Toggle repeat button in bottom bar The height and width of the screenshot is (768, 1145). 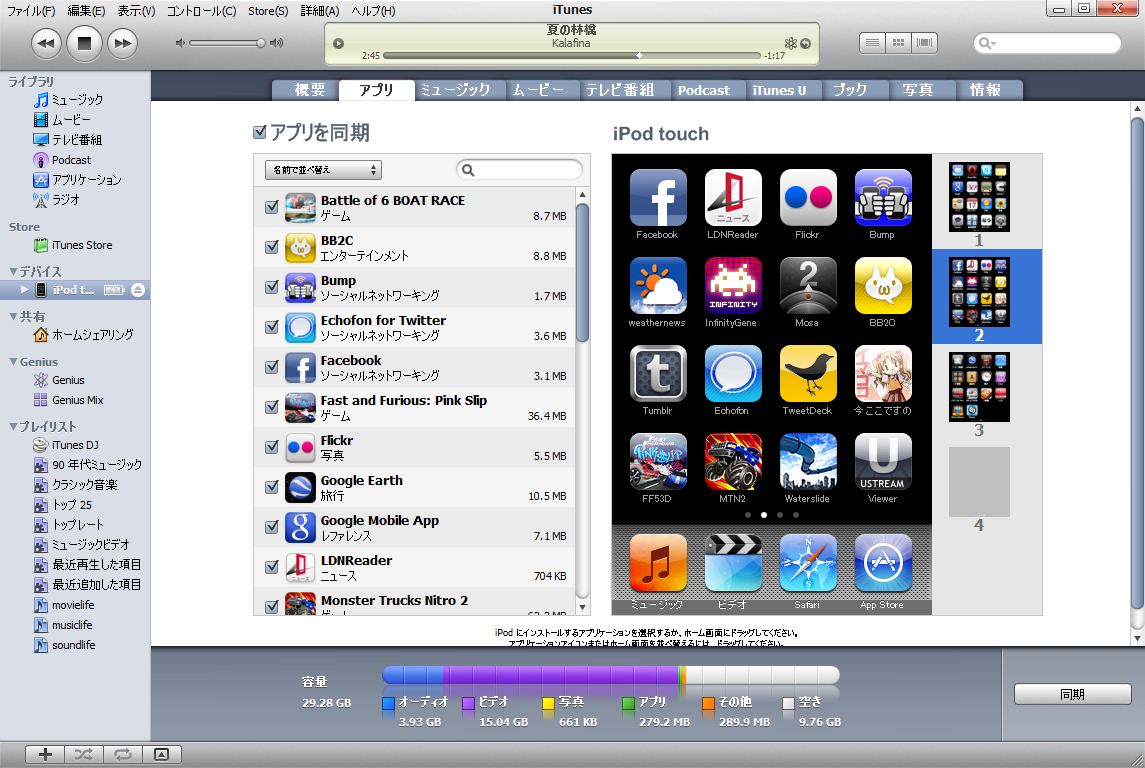click(x=123, y=754)
